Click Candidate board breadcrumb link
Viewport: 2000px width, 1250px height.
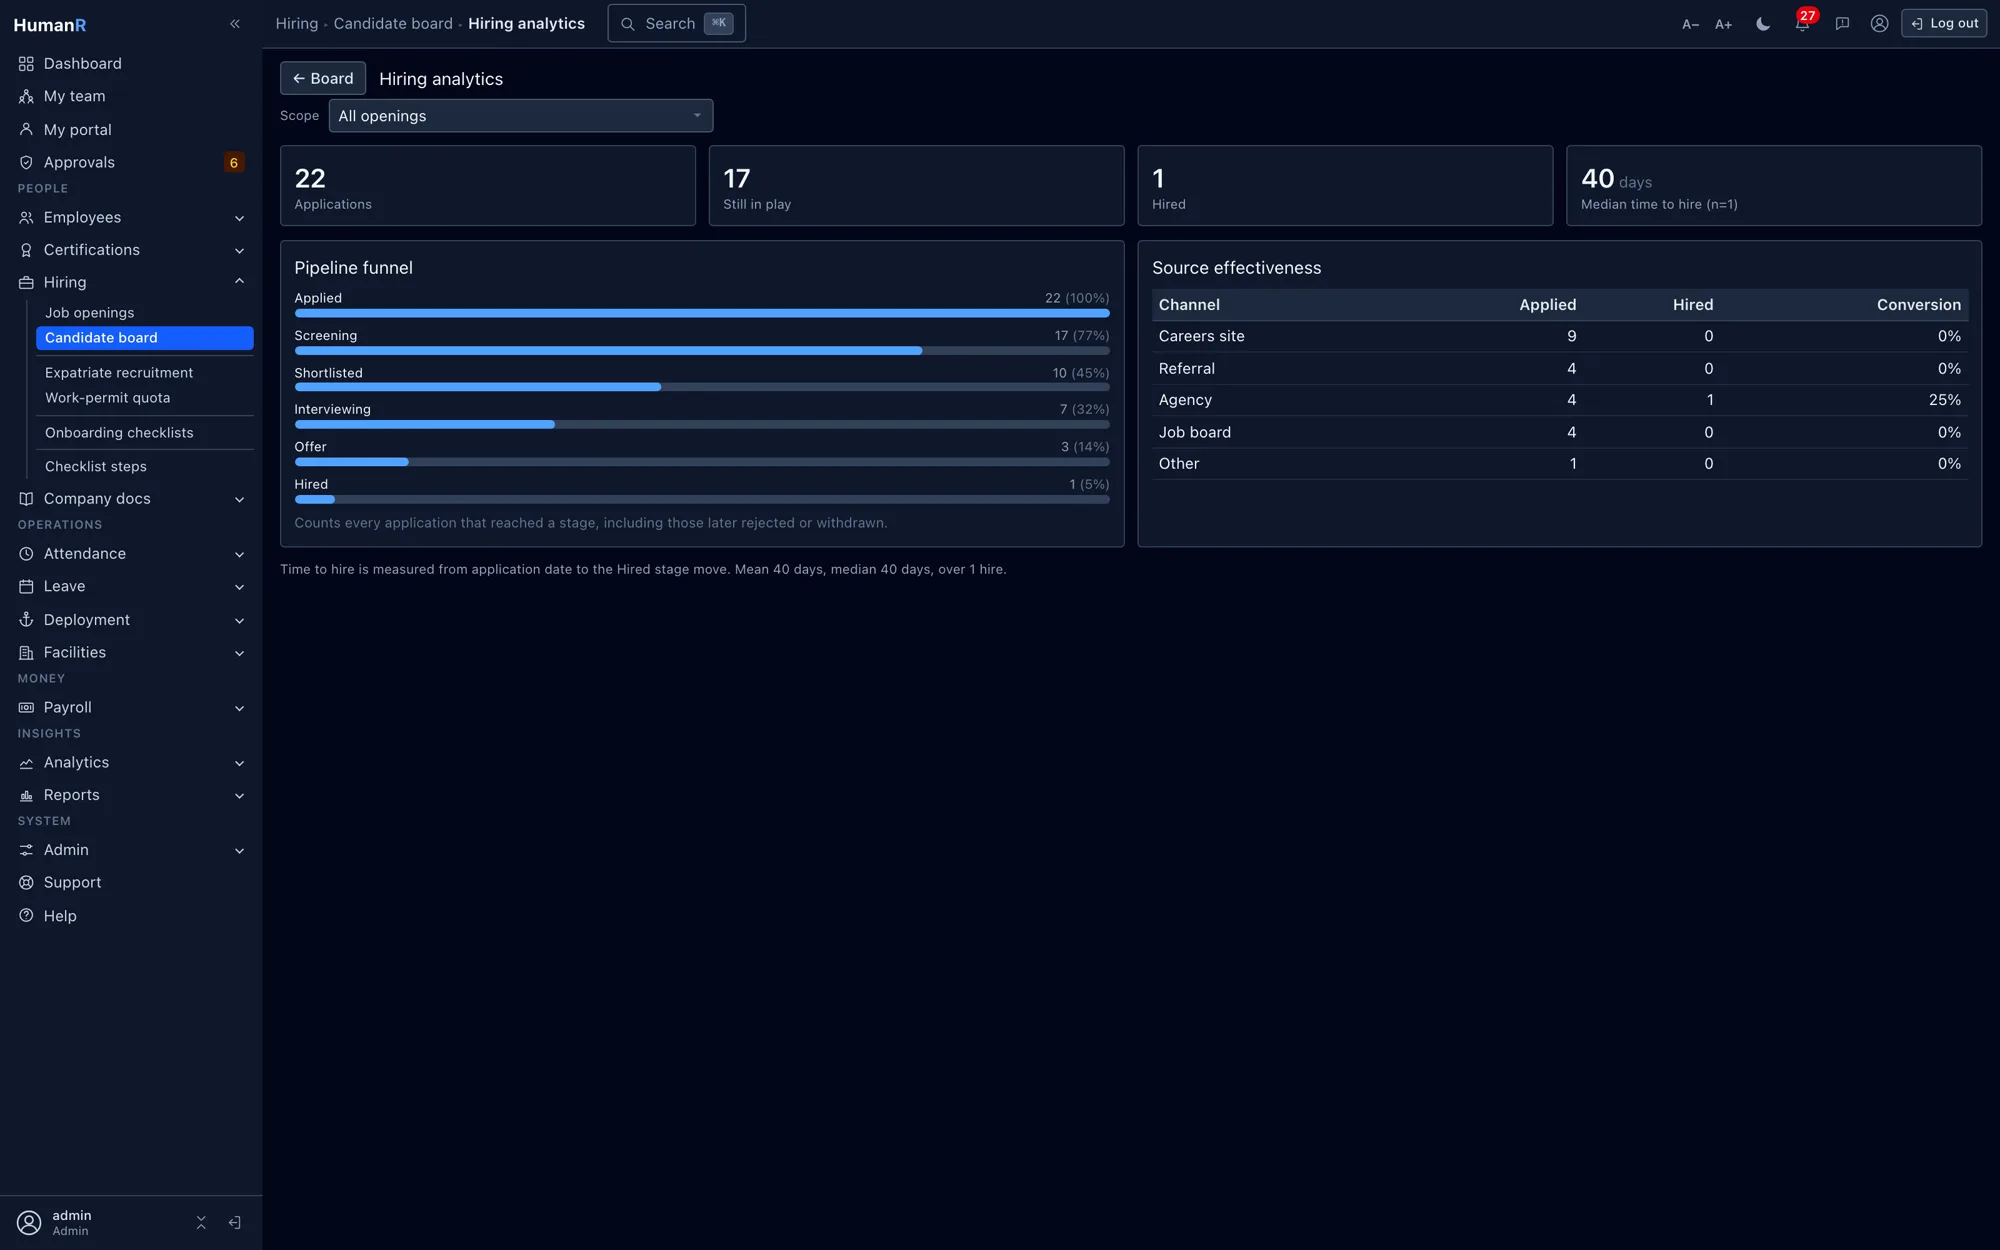pos(392,23)
